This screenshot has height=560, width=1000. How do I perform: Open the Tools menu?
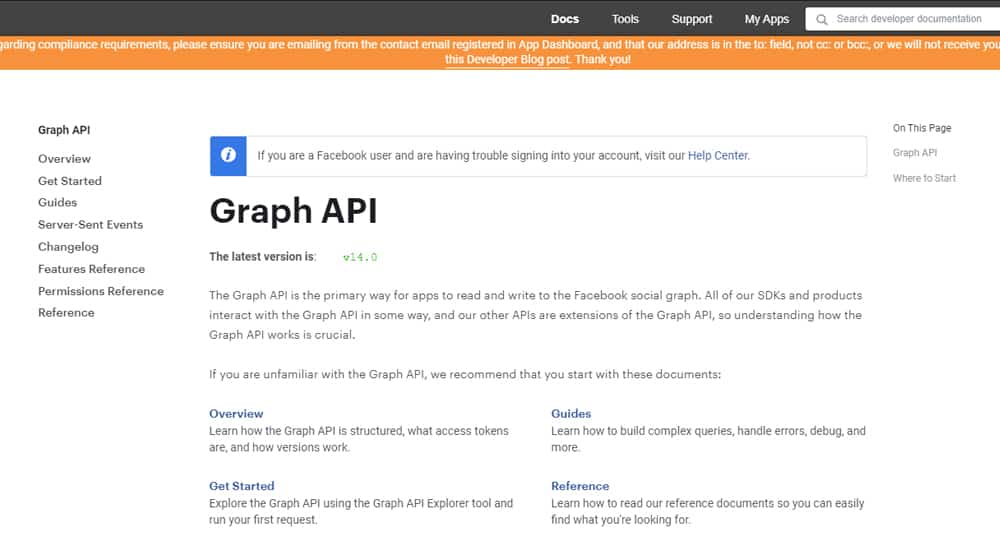[x=625, y=19]
